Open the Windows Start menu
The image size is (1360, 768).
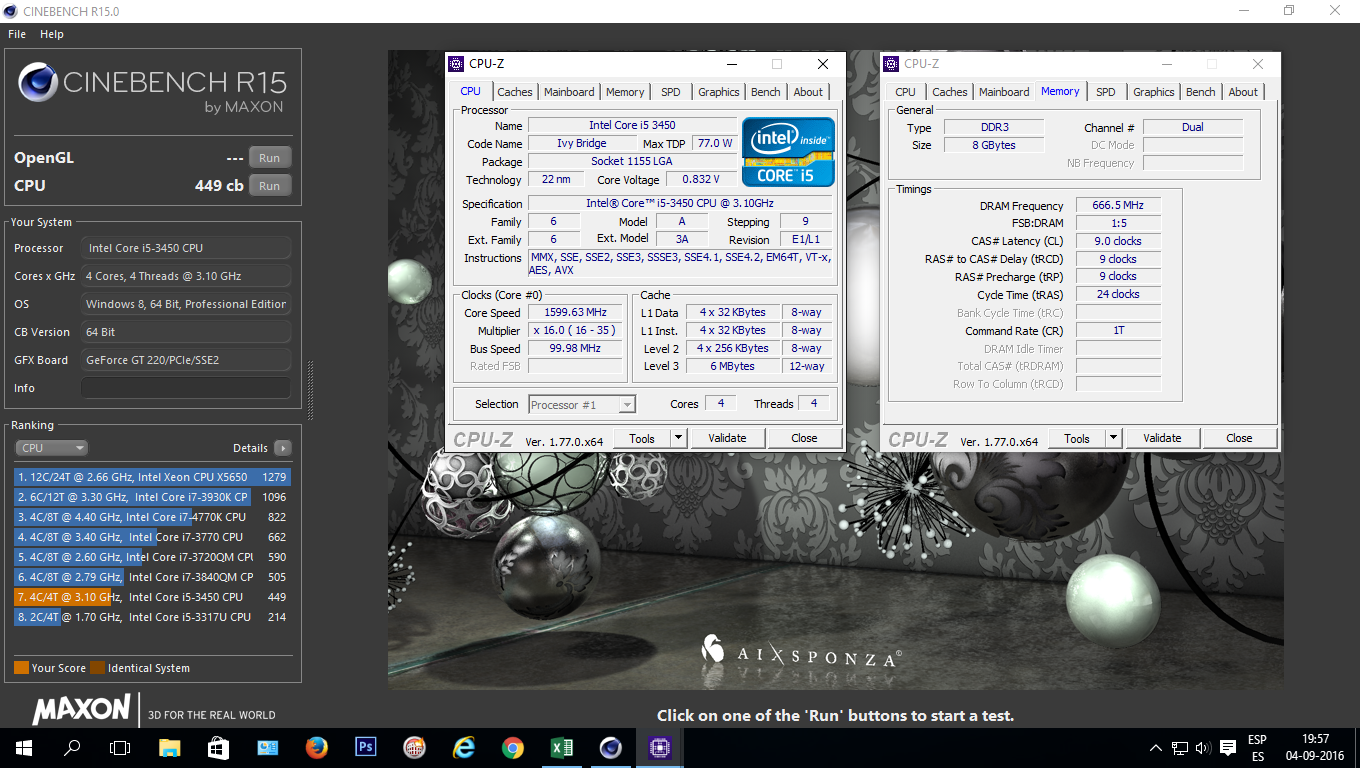24,748
